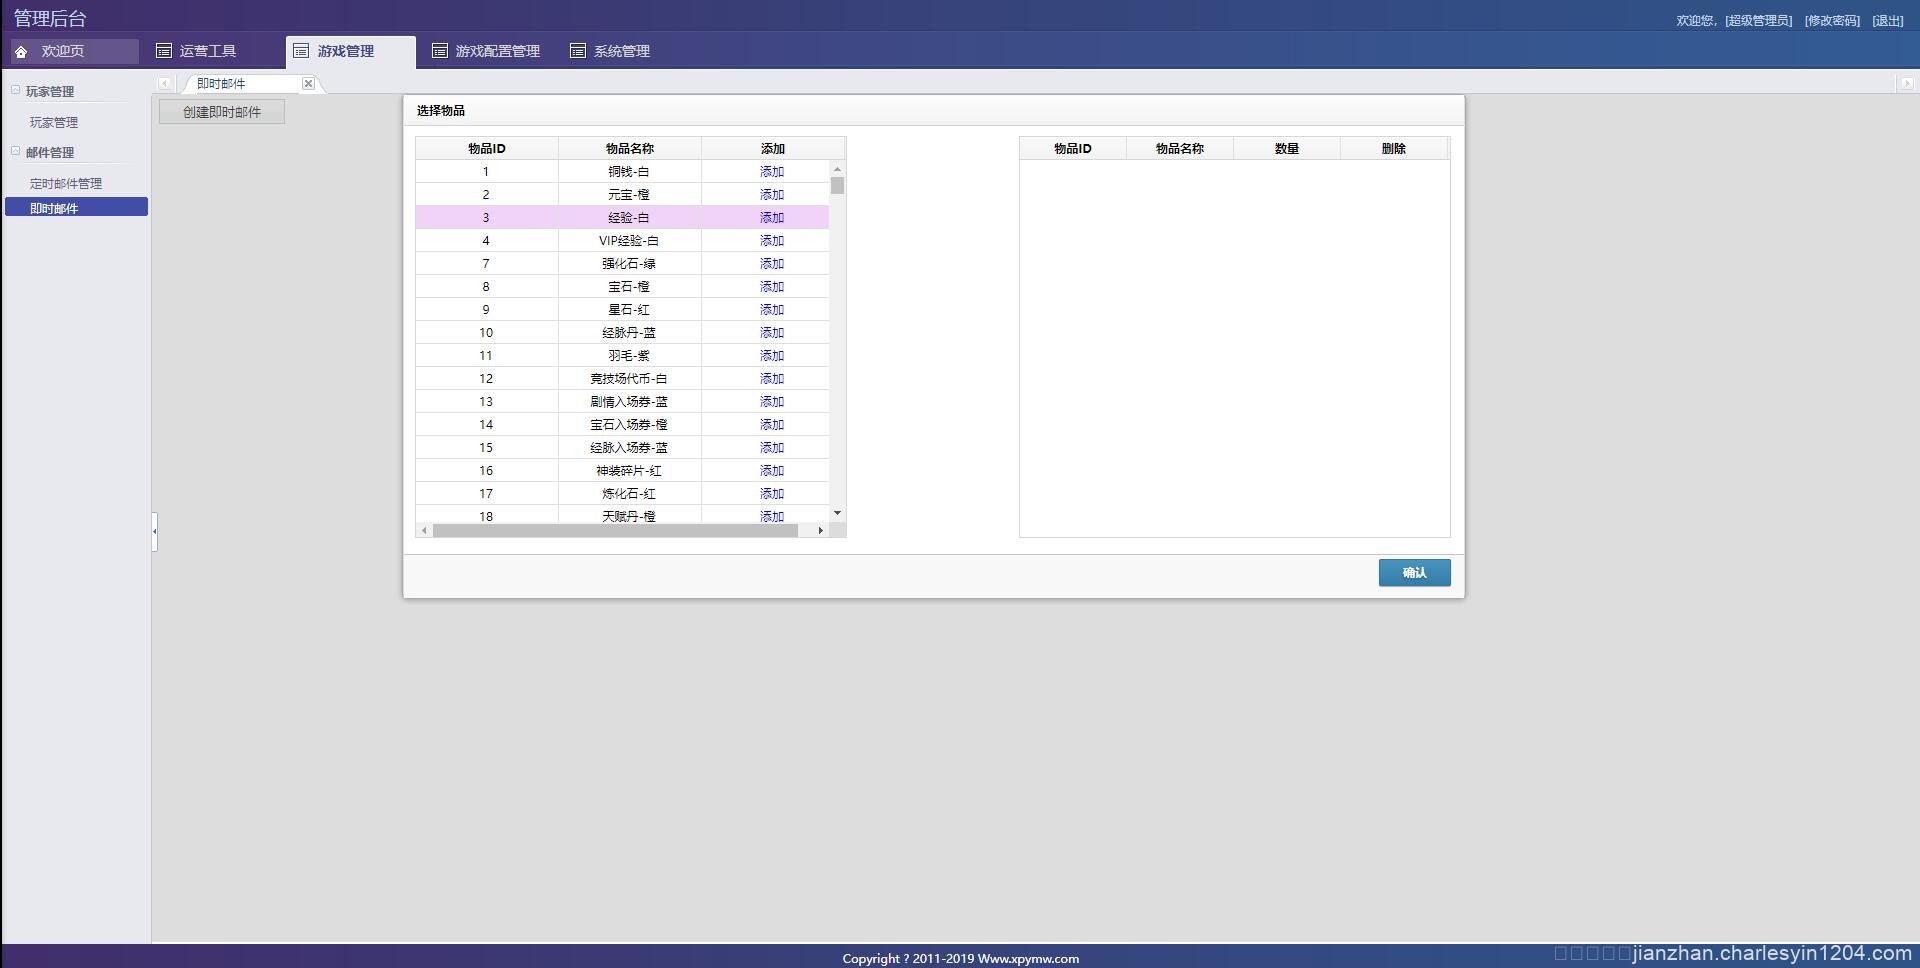Add item 经验-白 via its 添加 link
This screenshot has width=1920, height=968.
(772, 218)
